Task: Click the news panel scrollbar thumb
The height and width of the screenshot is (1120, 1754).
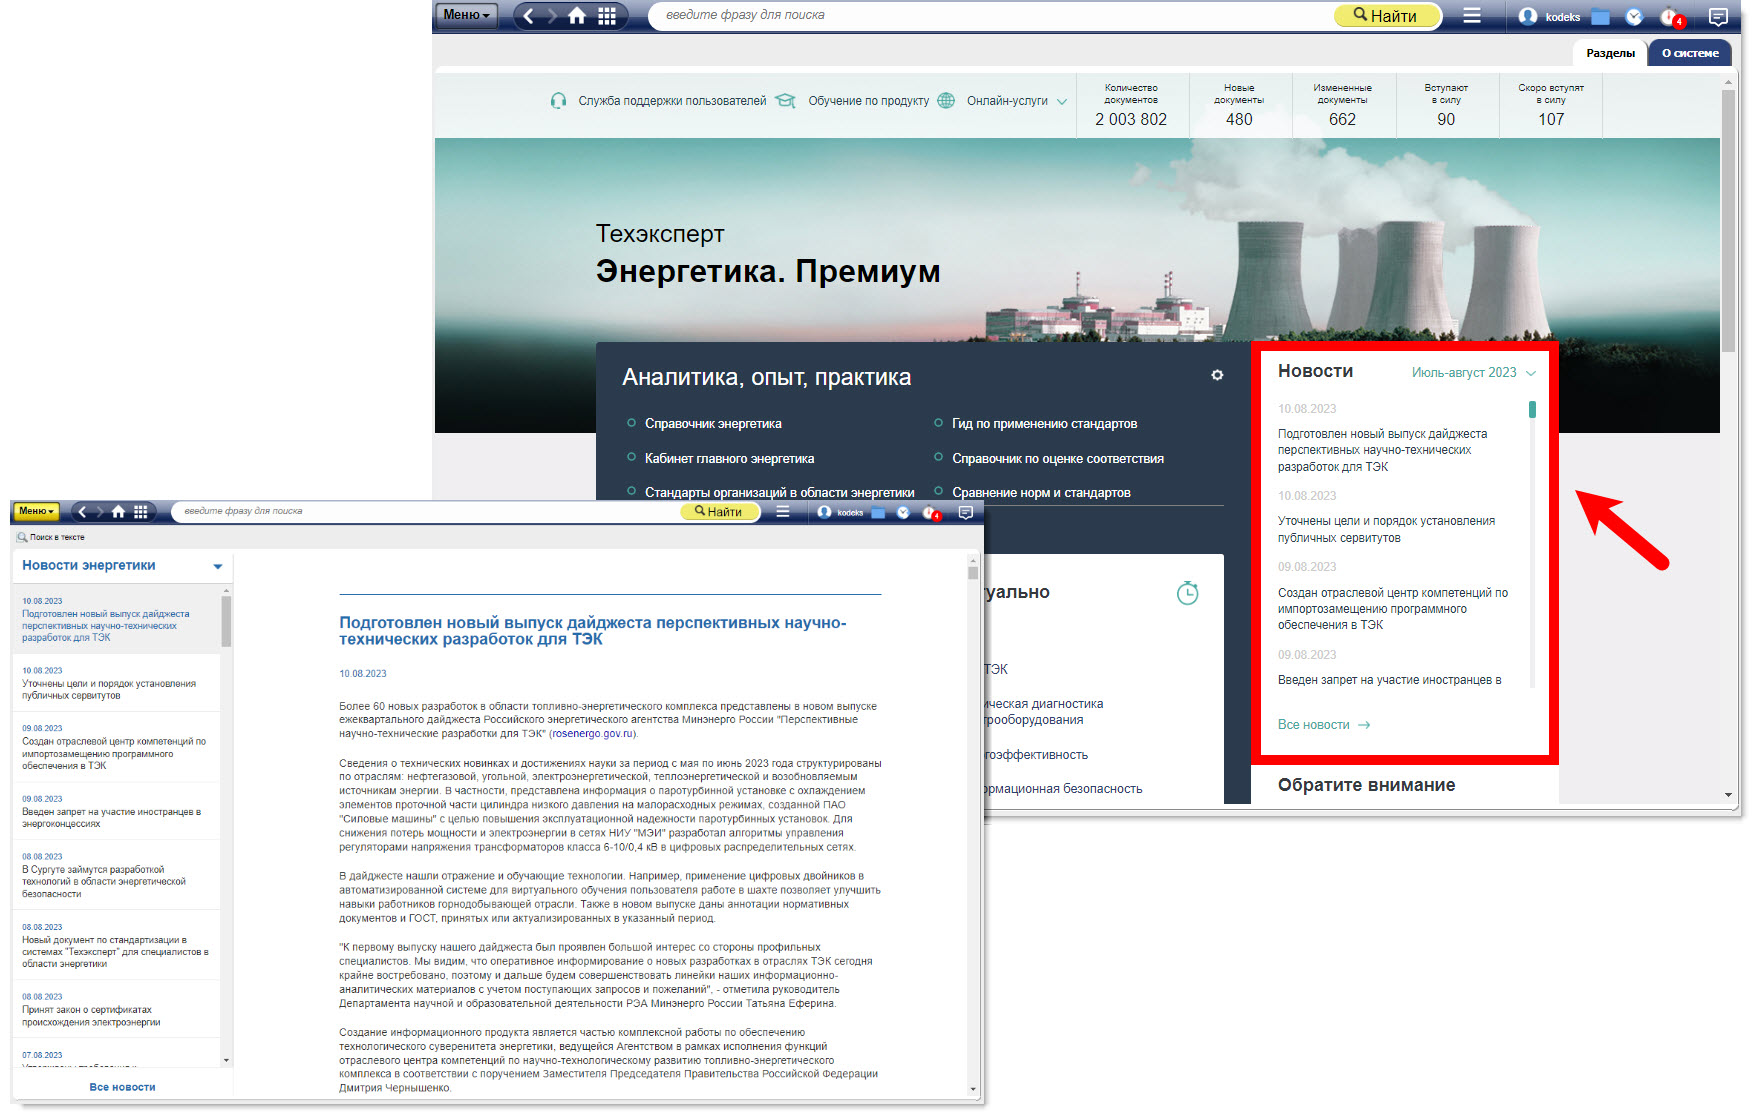Action: pyautogui.click(x=1532, y=409)
